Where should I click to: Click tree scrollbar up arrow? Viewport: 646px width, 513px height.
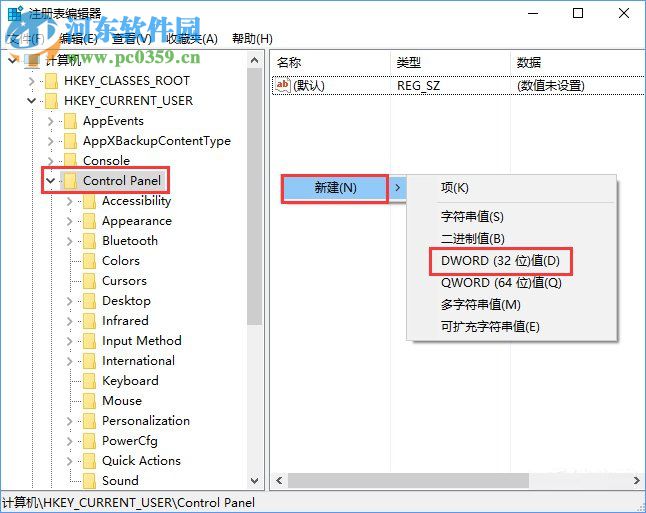pyautogui.click(x=255, y=61)
